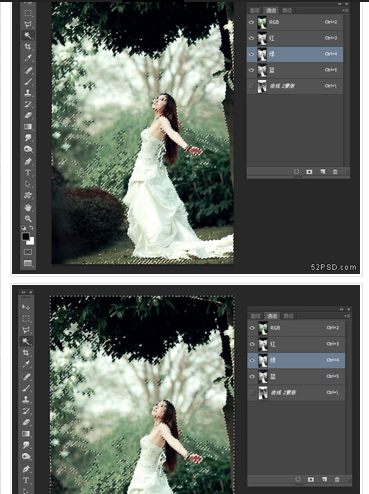Pick the background color swatch in the upper toolbar
Image resolution: width=369 pixels, height=494 pixels.
click(x=31, y=241)
